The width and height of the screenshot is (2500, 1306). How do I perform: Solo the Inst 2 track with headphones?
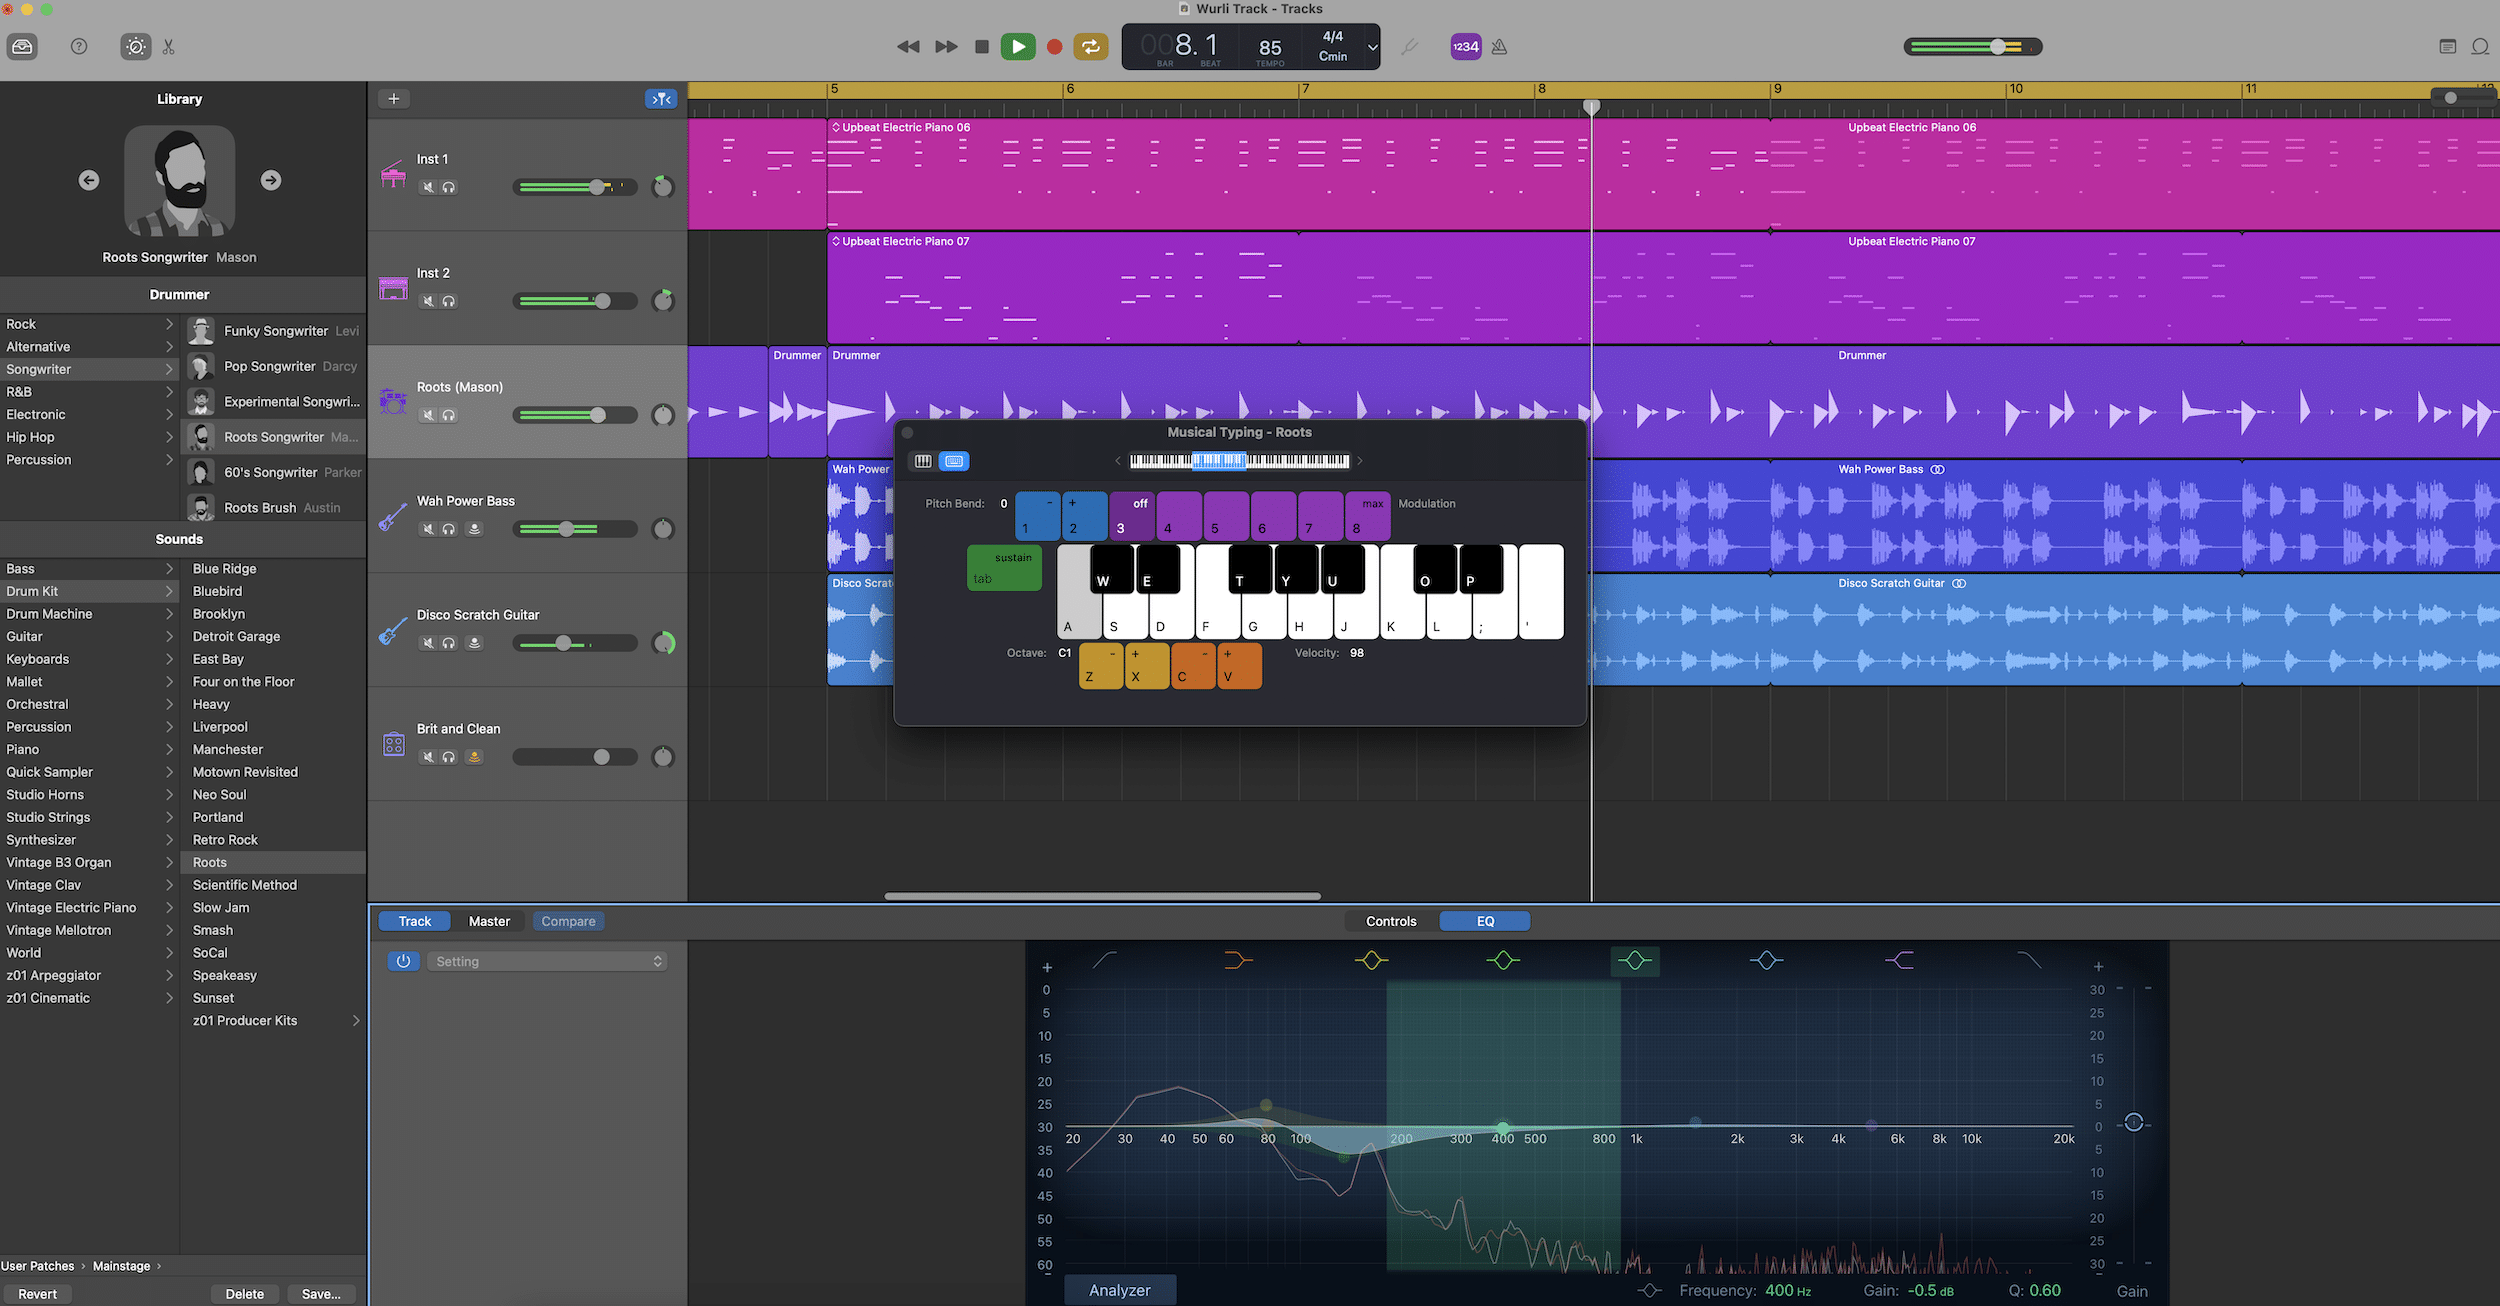449,301
